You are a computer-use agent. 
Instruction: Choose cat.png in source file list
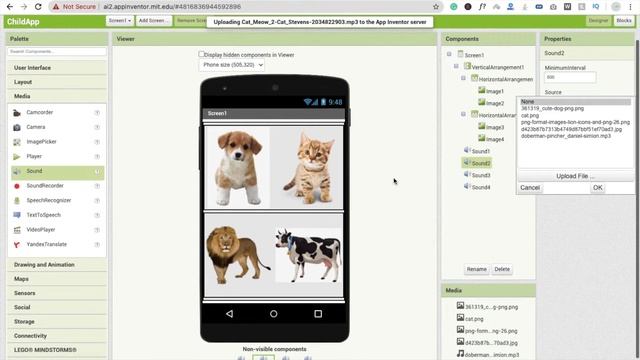(x=530, y=116)
